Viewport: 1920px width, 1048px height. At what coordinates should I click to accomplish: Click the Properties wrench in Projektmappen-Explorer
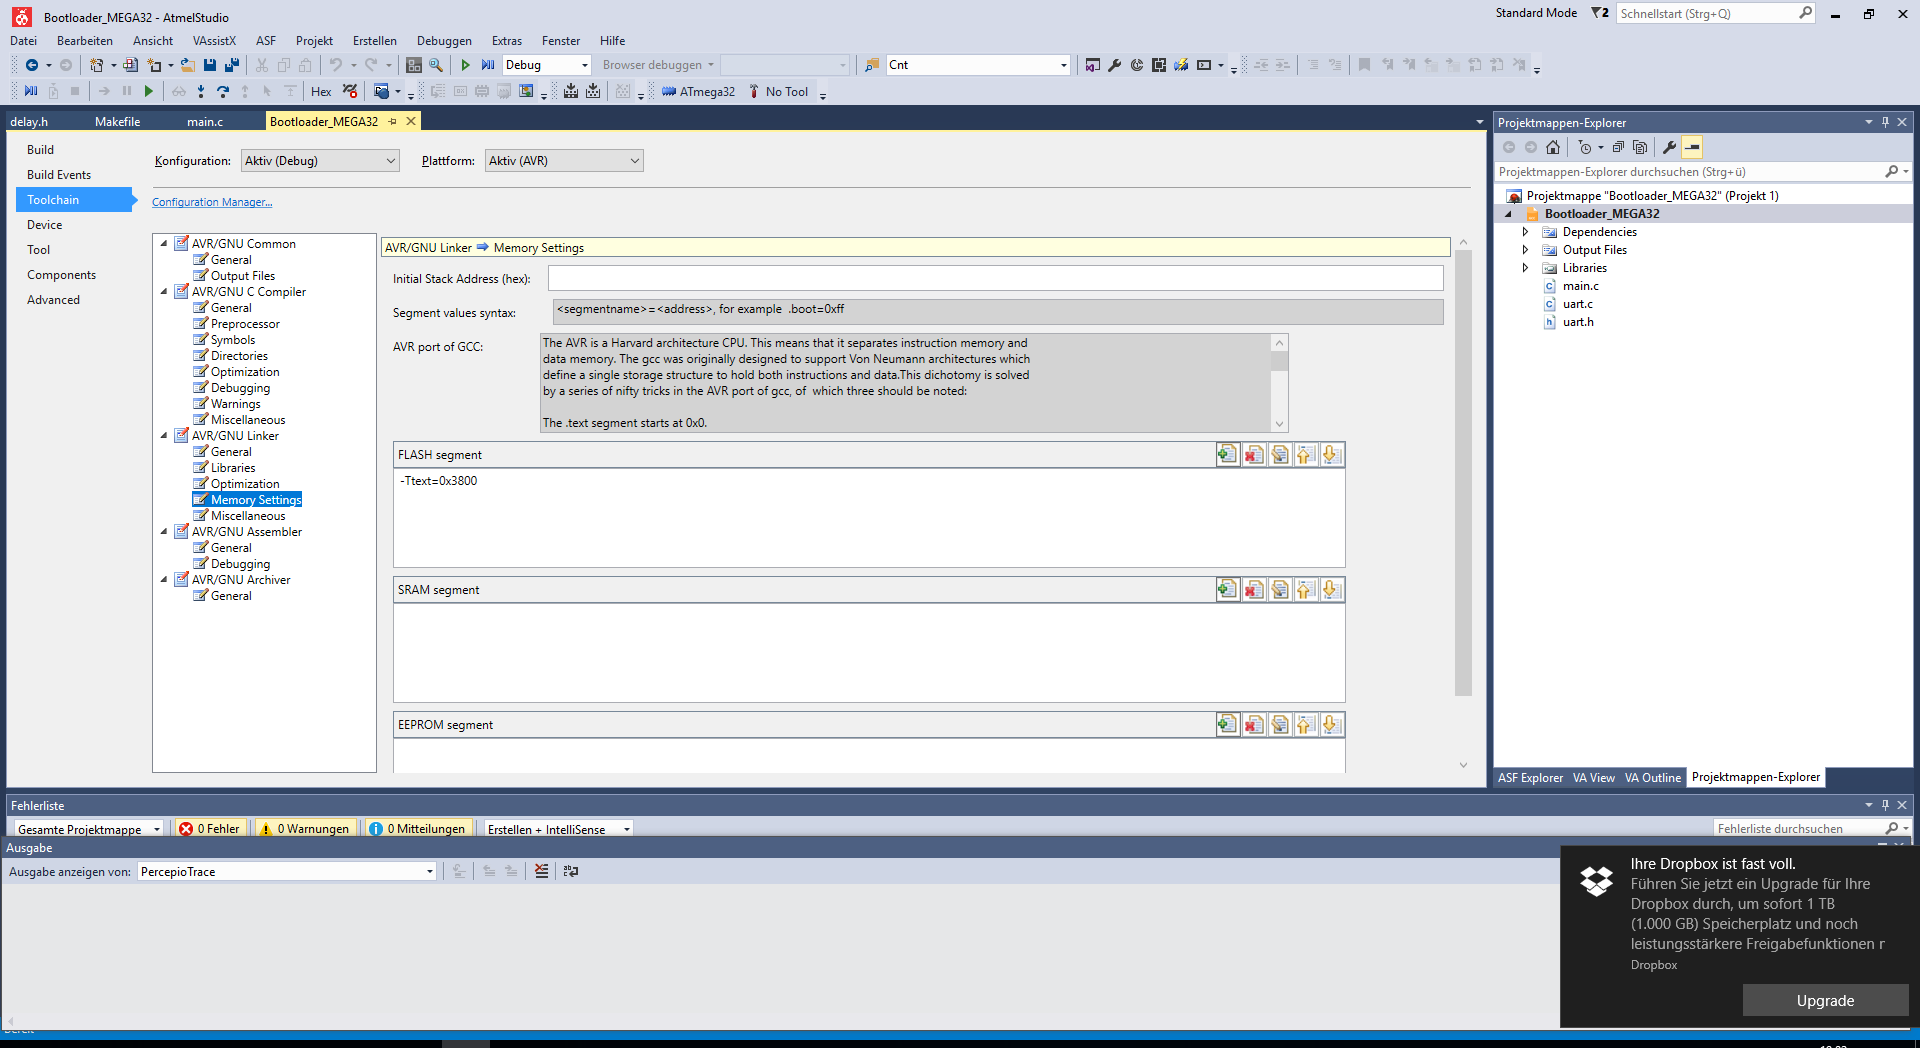[x=1669, y=147]
